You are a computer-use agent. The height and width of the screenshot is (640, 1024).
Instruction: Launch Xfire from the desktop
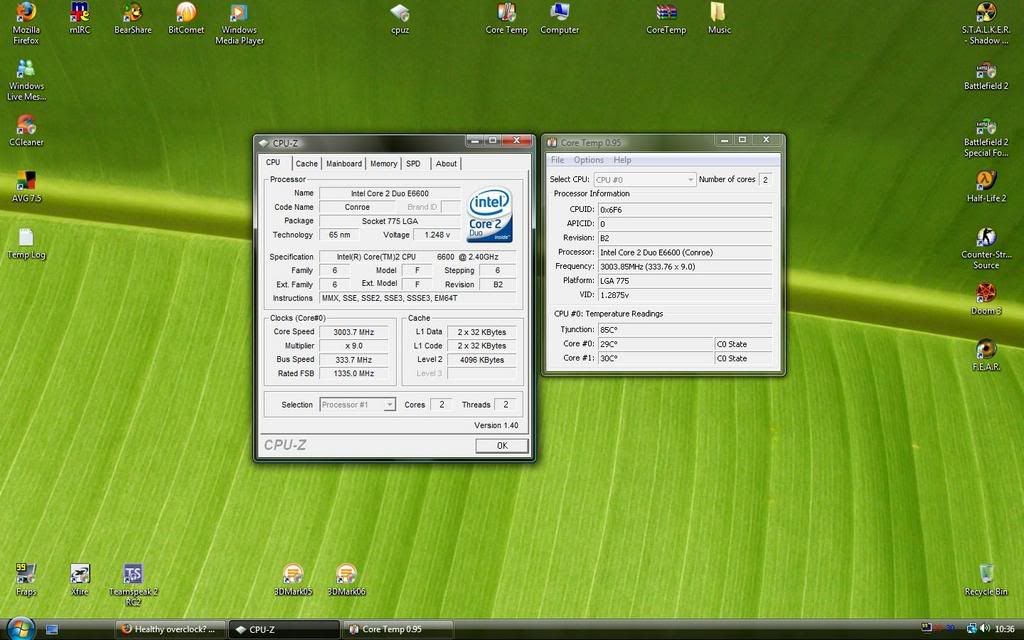click(x=80, y=580)
